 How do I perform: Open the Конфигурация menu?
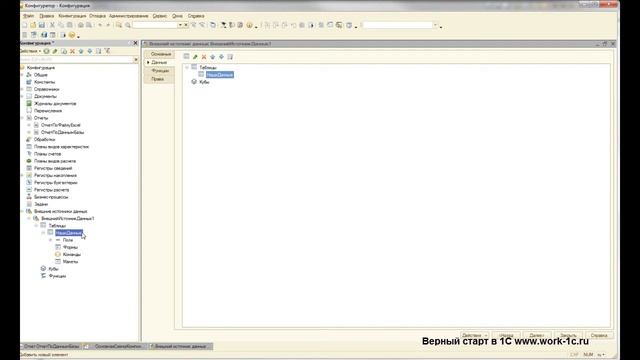click(x=72, y=16)
